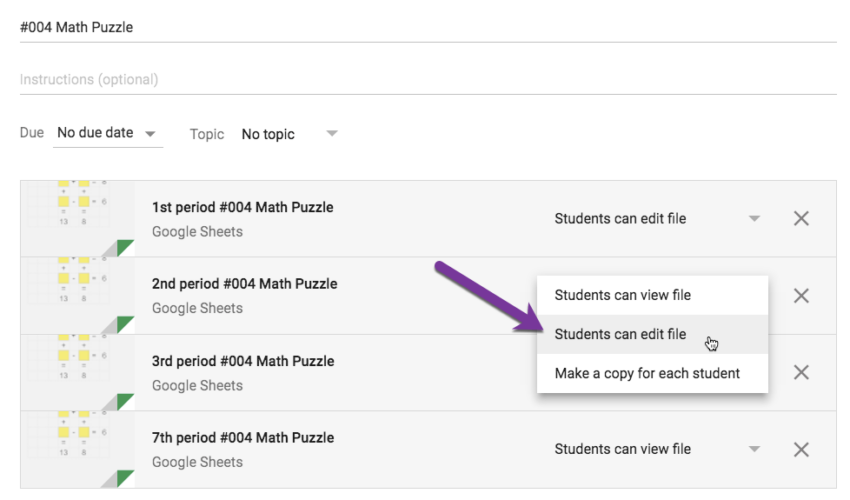Image resolution: width=850 pixels, height=500 pixels.
Task: Expand permission dropdown arrow for 1st period file
Action: (754, 219)
